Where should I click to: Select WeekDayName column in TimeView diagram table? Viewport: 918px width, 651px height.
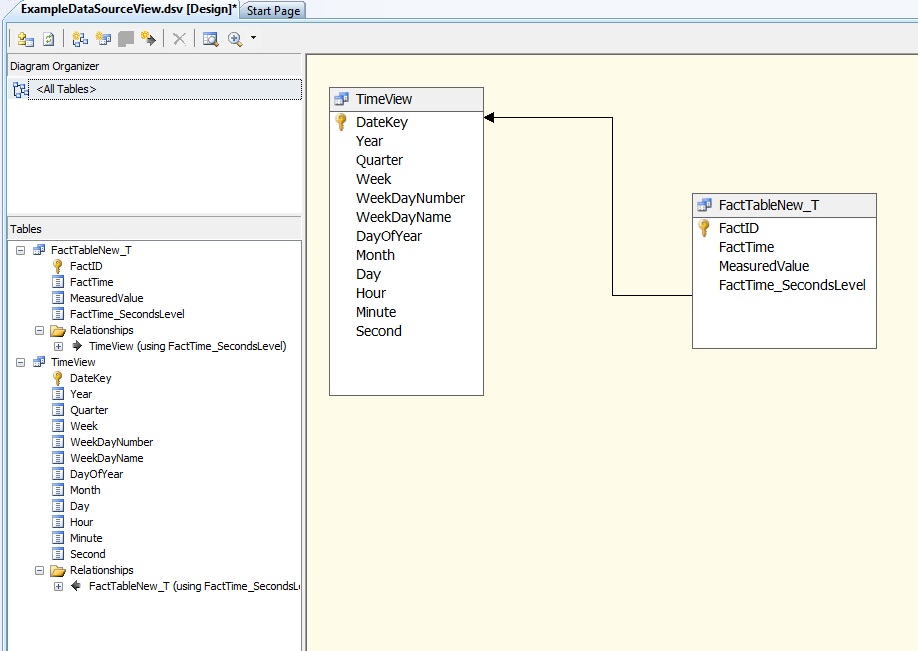(403, 217)
